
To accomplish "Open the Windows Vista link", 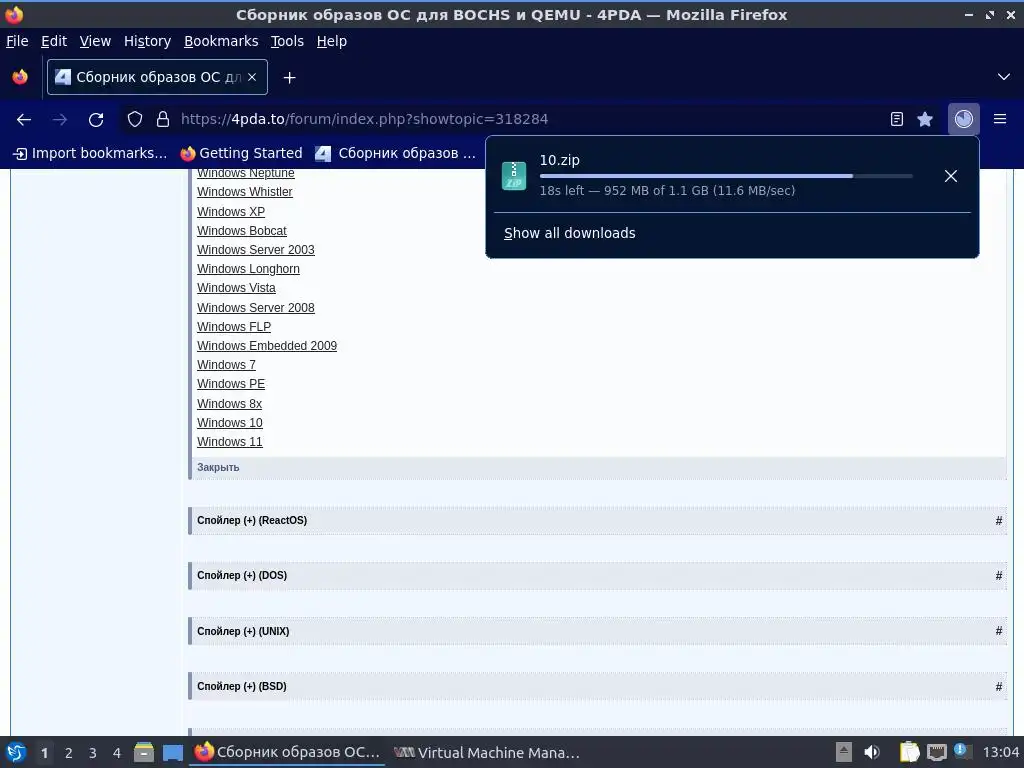I will [236, 287].
